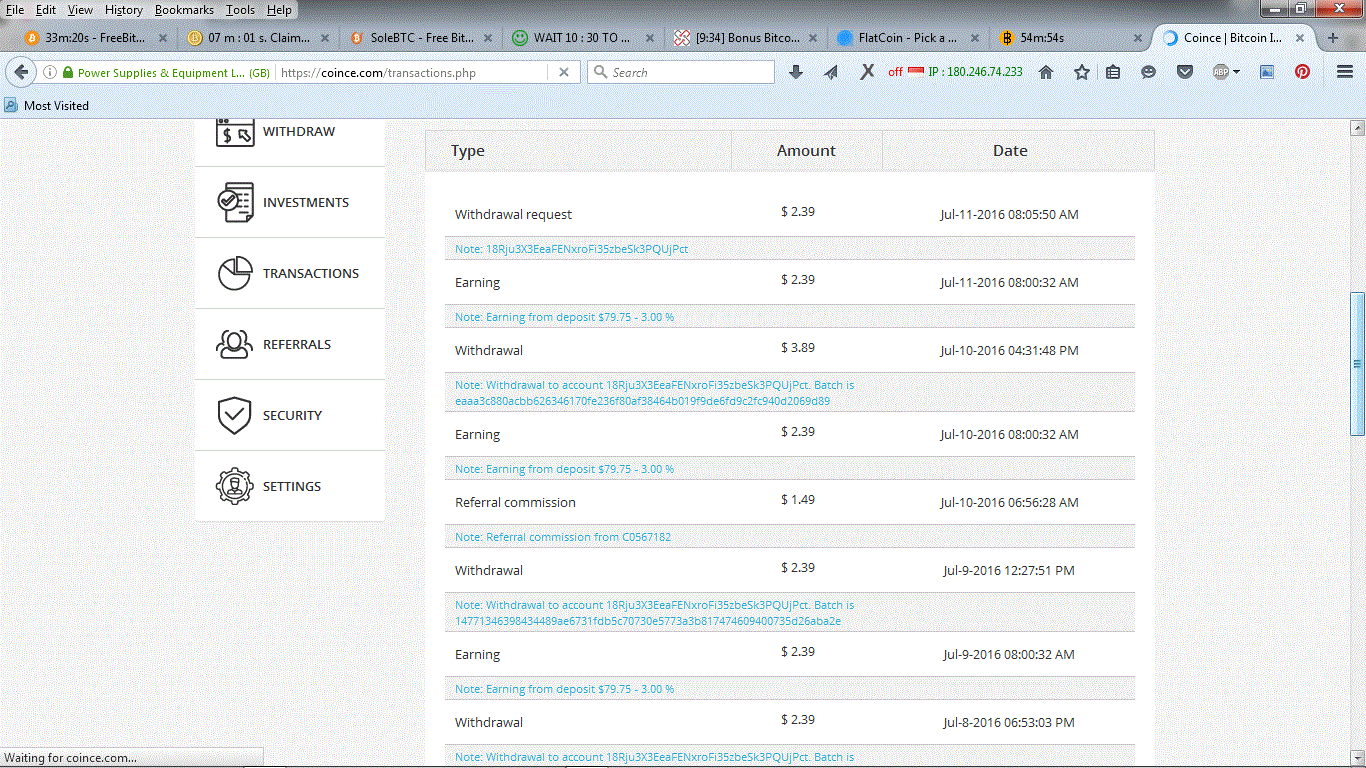Click the Withdraw sidebar link

pyautogui.click(x=298, y=132)
